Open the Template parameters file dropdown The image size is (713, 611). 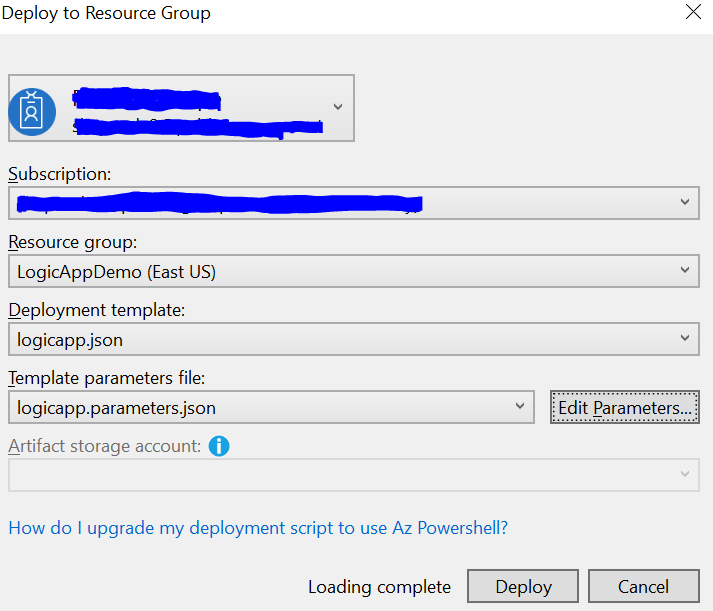click(x=271, y=407)
